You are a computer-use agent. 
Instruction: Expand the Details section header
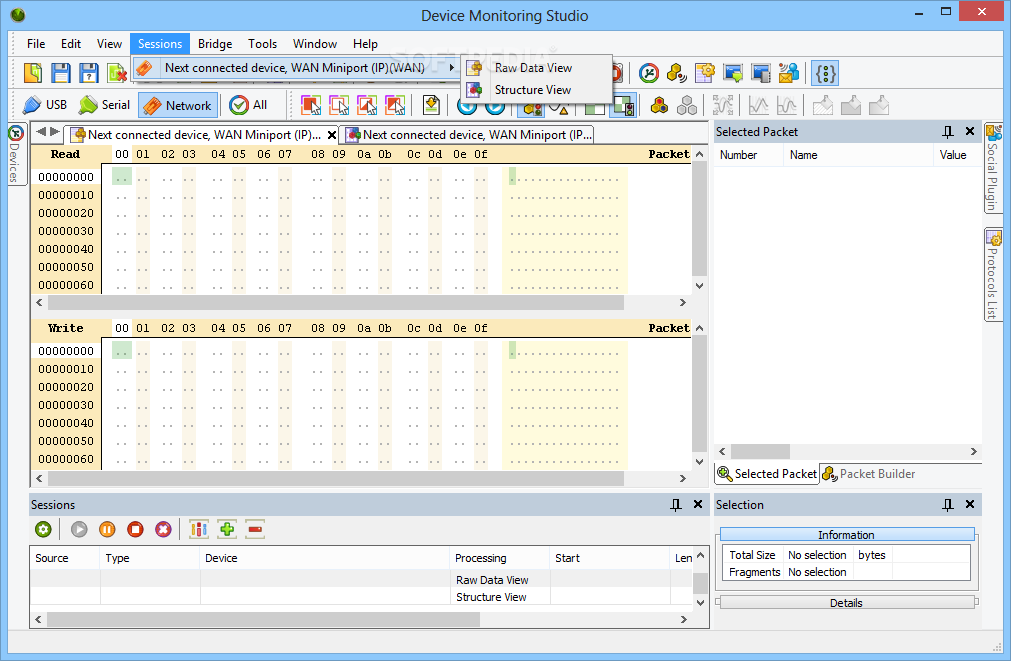tap(847, 602)
